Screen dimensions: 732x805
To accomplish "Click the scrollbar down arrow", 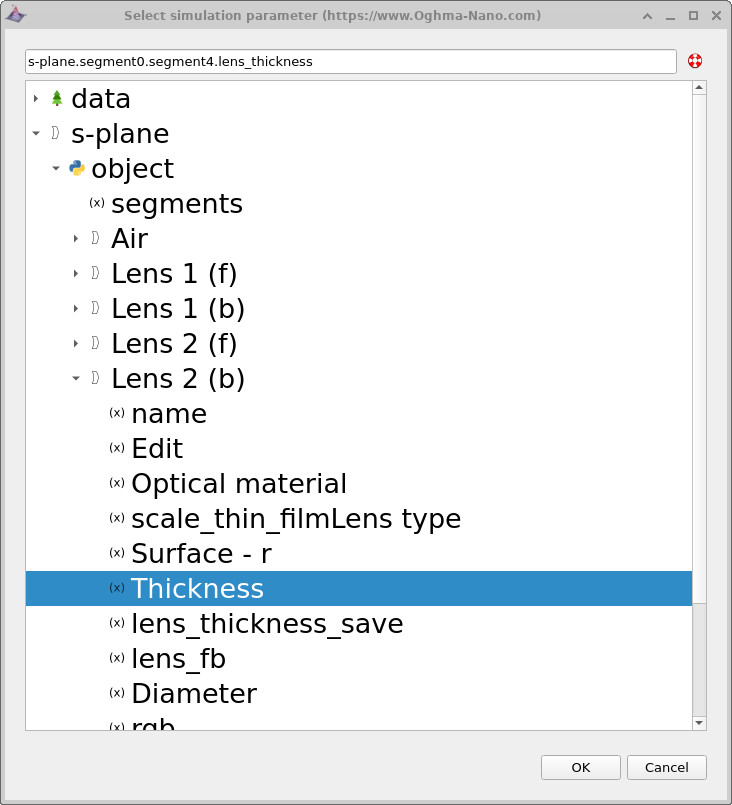I will (x=697, y=724).
